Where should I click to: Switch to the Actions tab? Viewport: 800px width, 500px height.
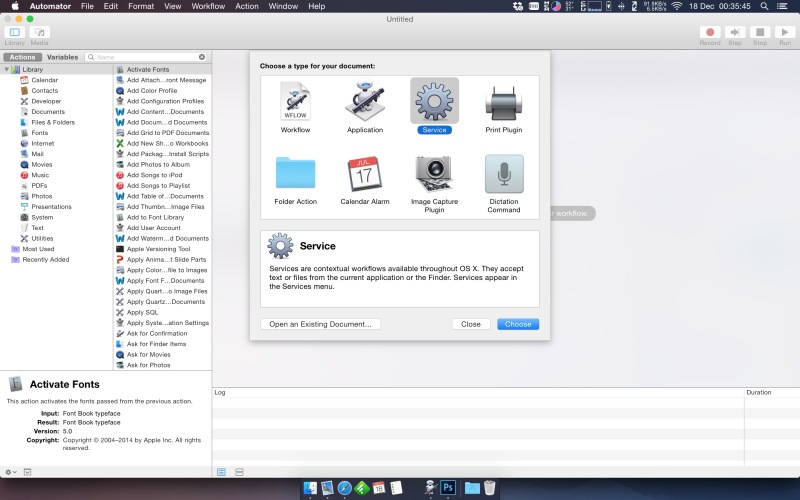(22, 57)
